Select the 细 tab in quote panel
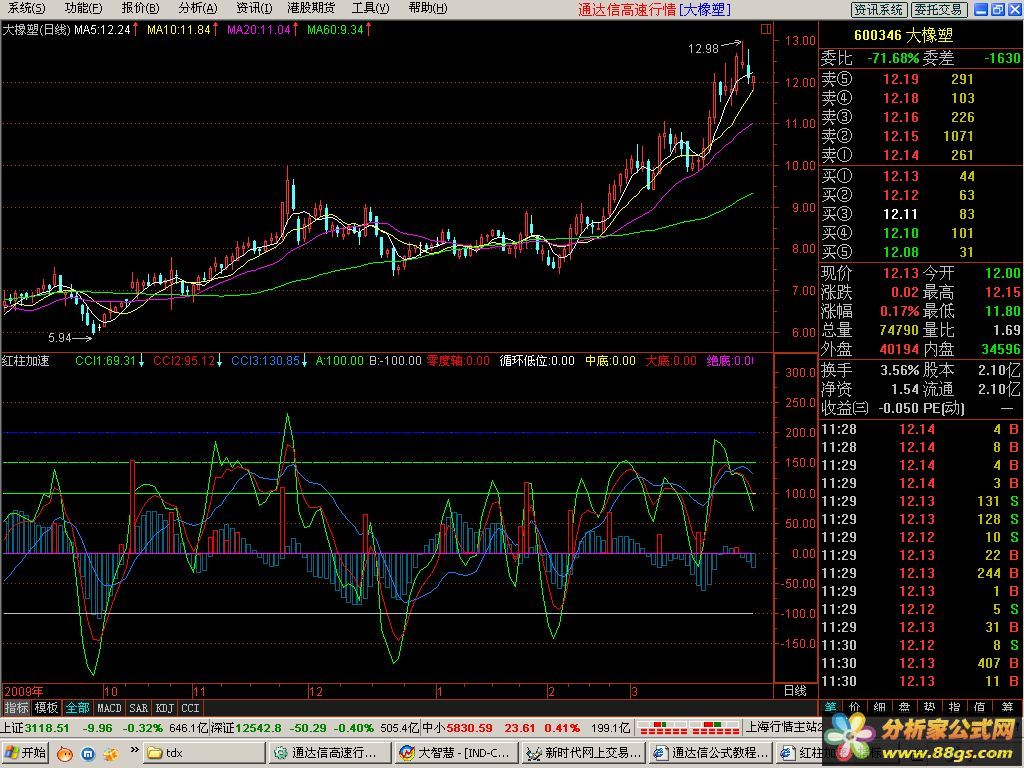The height and width of the screenshot is (768, 1024). coord(880,707)
